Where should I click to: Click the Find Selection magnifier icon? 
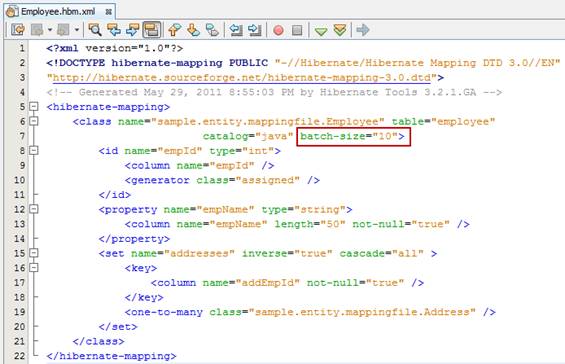[x=95, y=30]
